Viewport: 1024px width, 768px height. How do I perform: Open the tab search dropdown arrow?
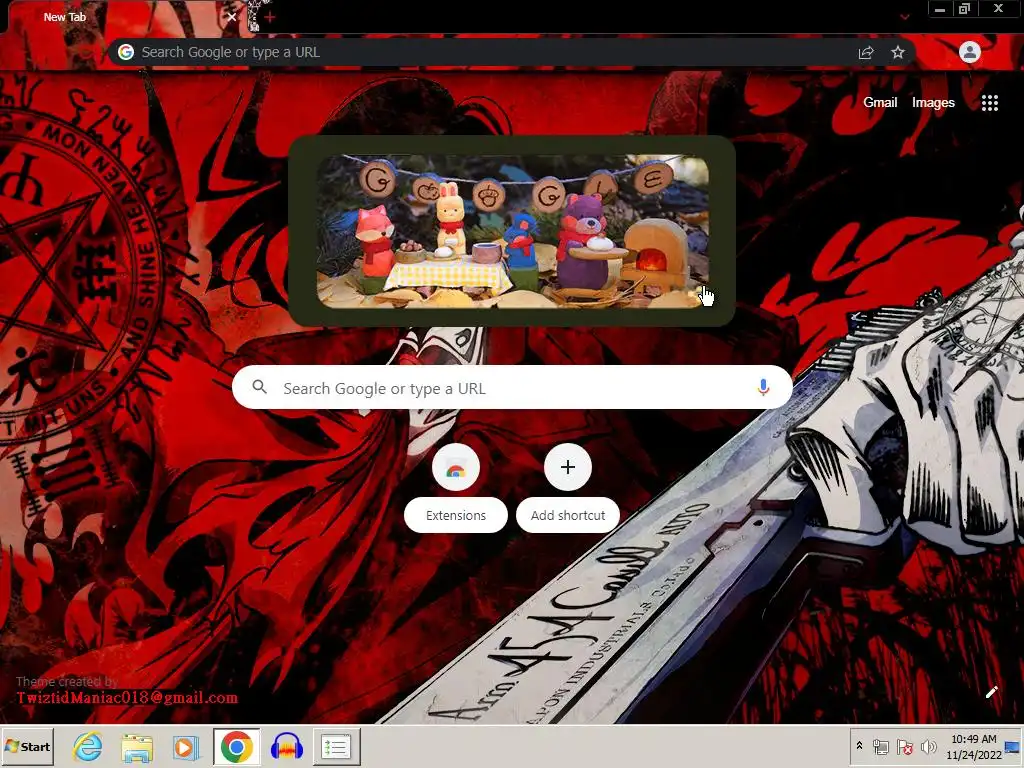pyautogui.click(x=904, y=17)
